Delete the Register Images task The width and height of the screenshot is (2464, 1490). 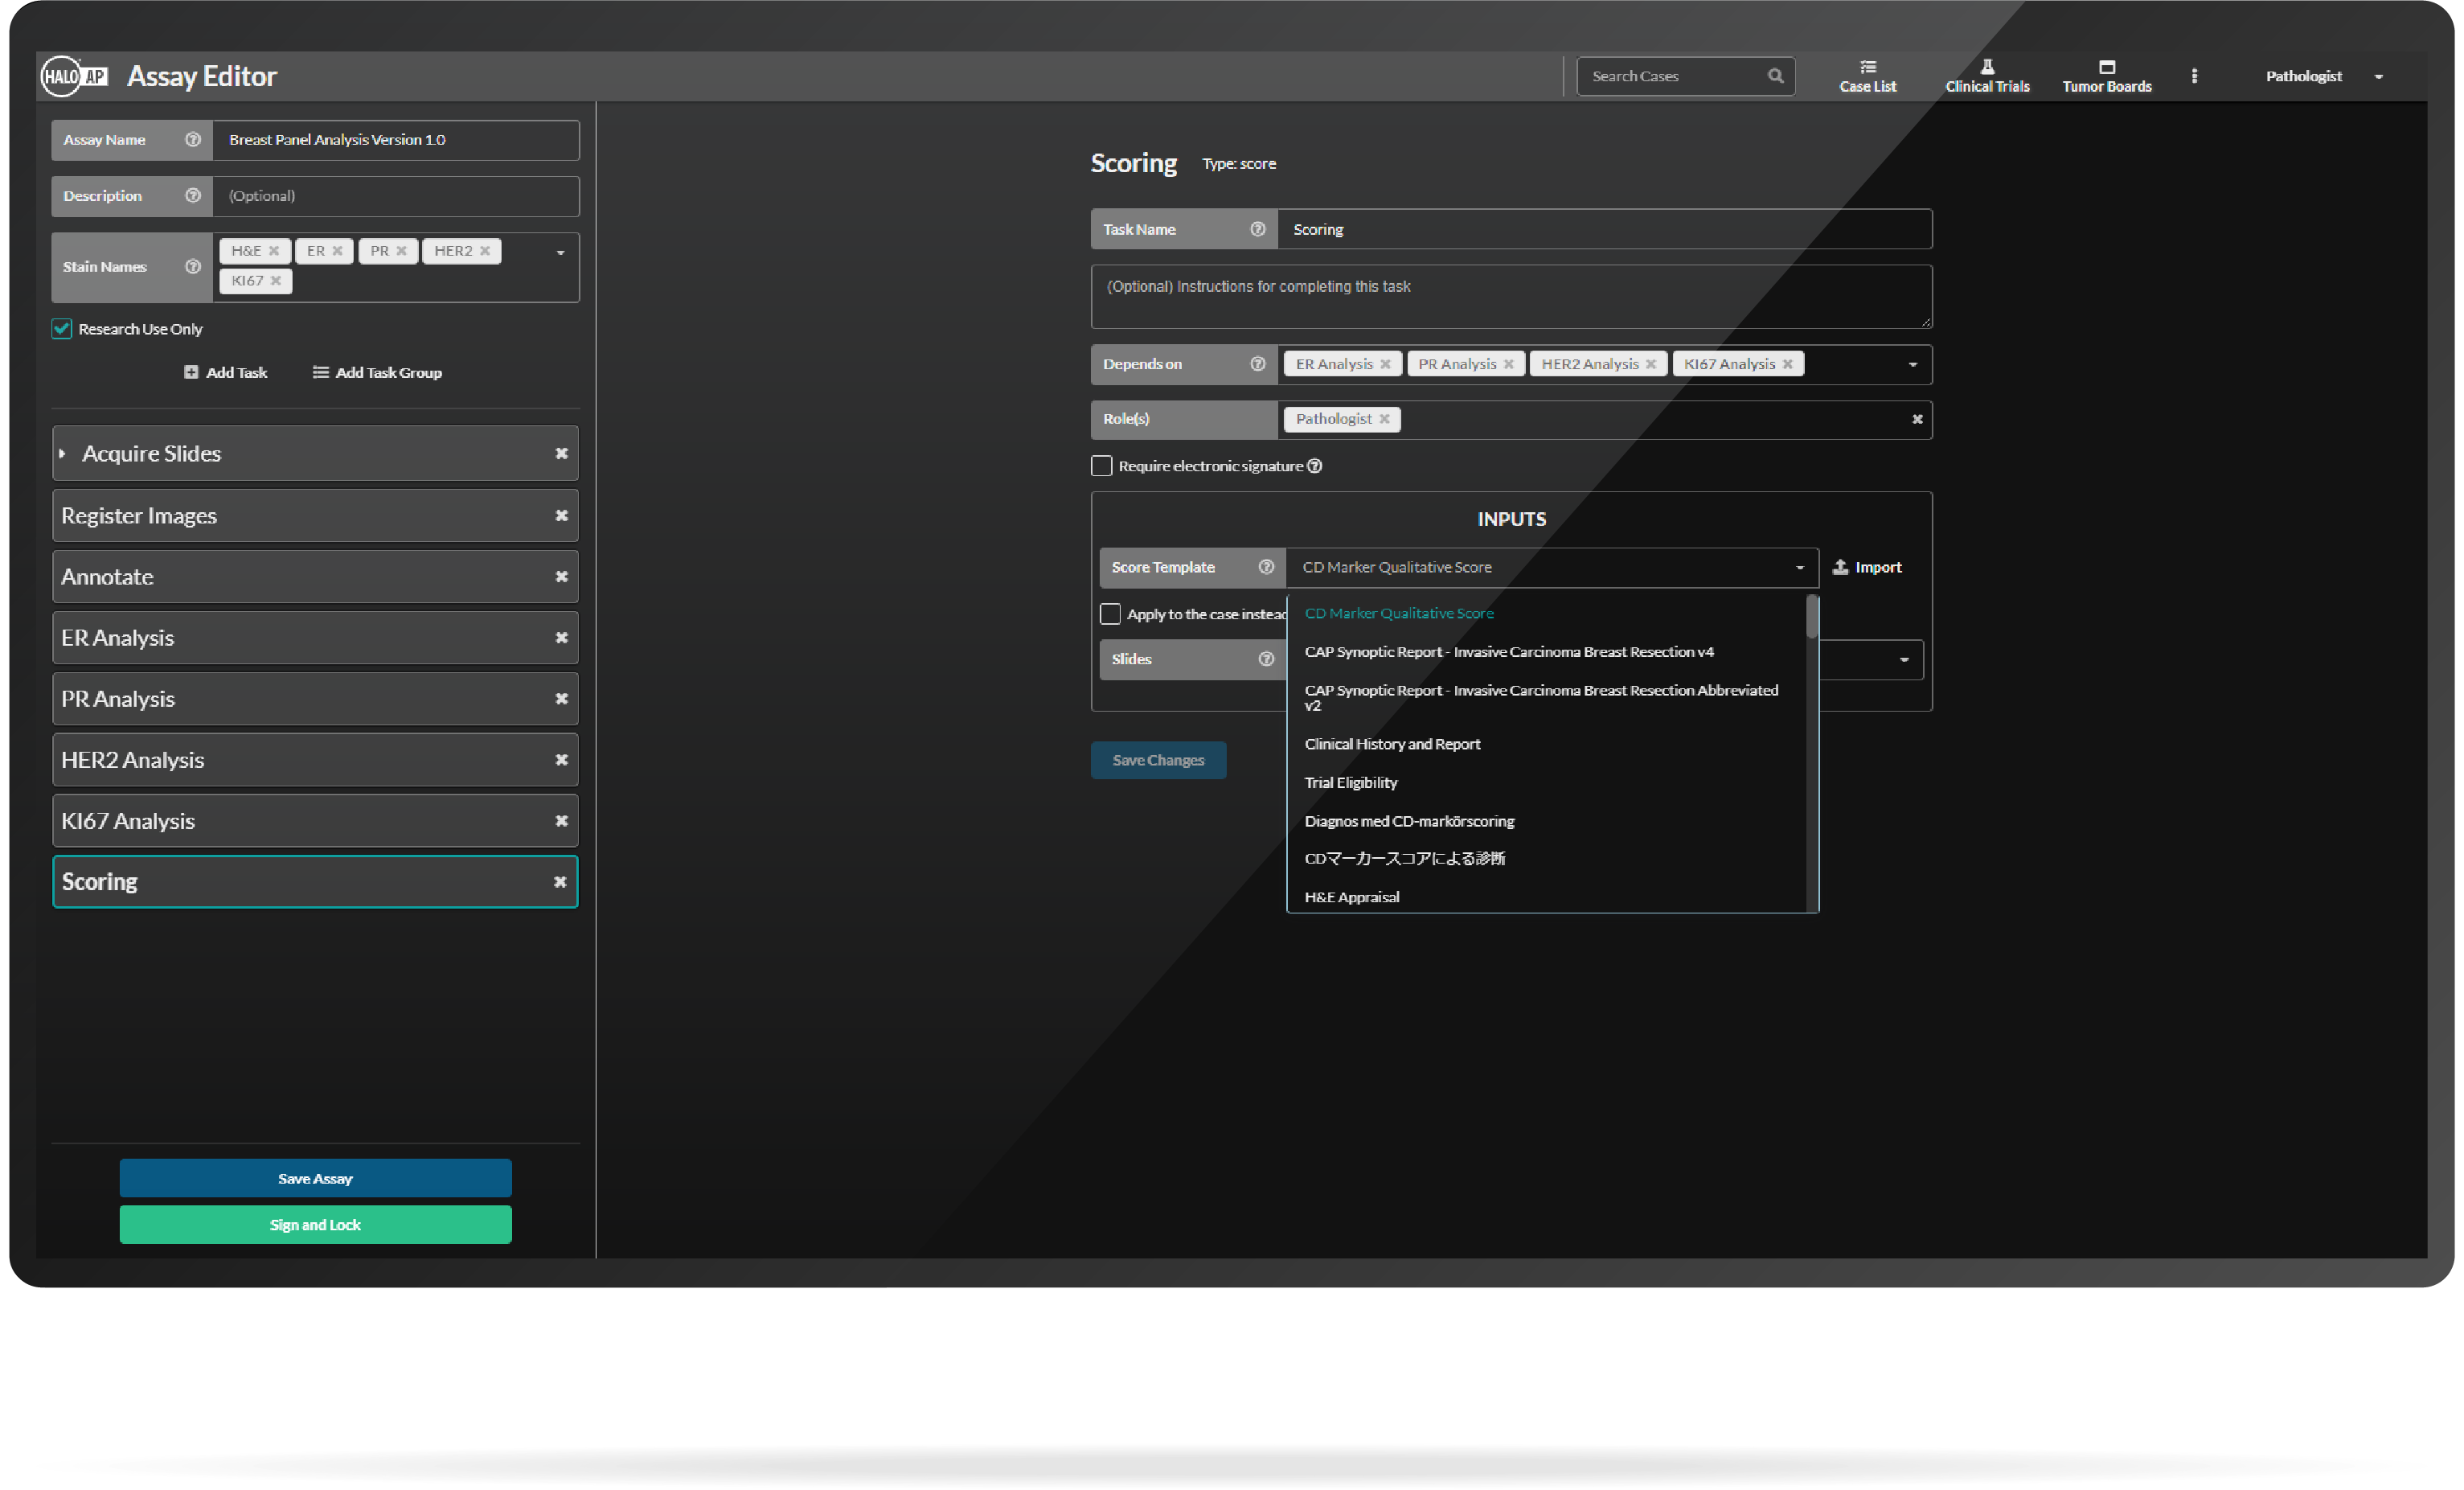561,516
